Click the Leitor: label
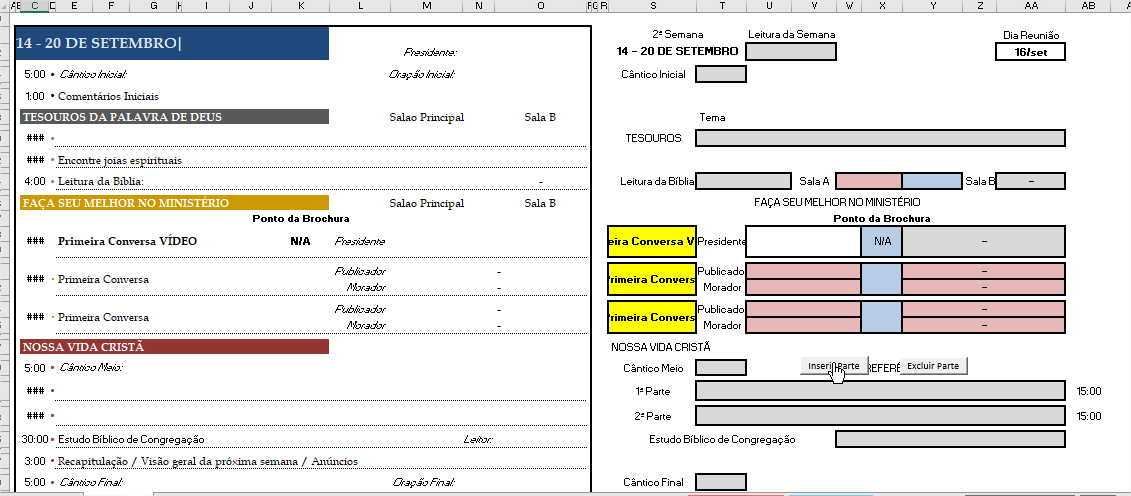Image resolution: width=1131 pixels, height=496 pixels. [478, 439]
